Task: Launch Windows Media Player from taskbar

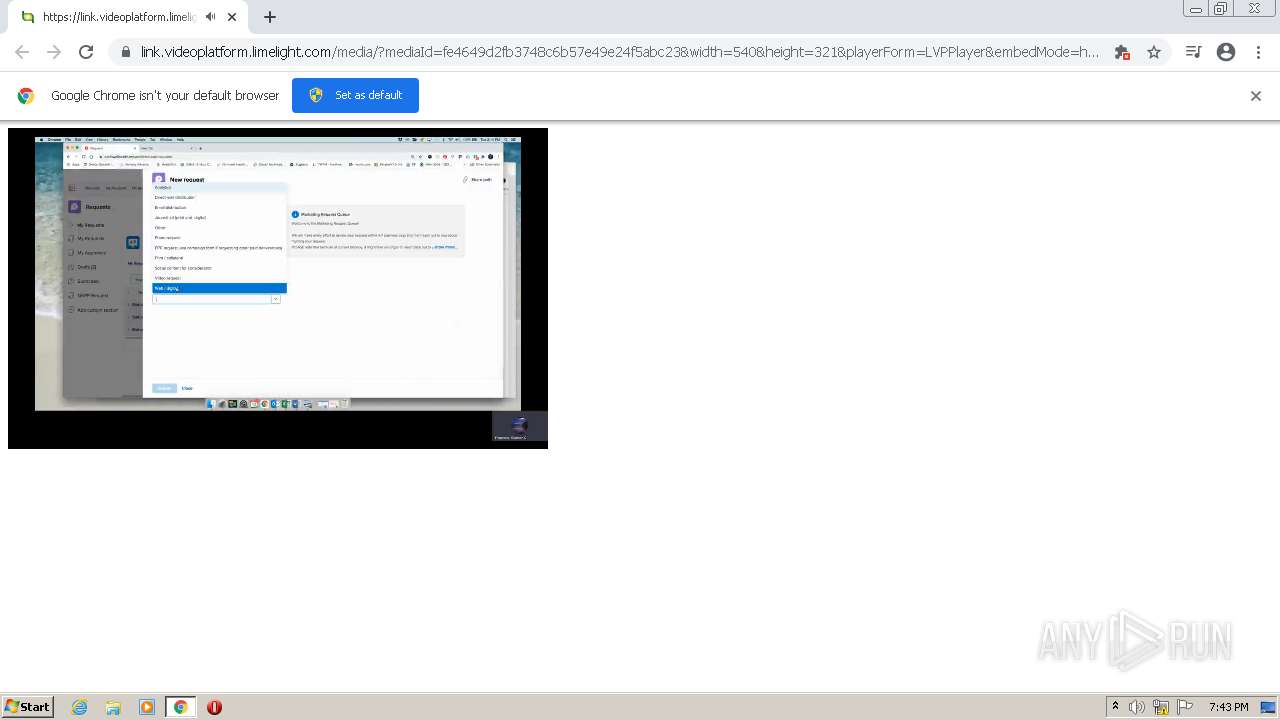Action: pyautogui.click(x=147, y=707)
